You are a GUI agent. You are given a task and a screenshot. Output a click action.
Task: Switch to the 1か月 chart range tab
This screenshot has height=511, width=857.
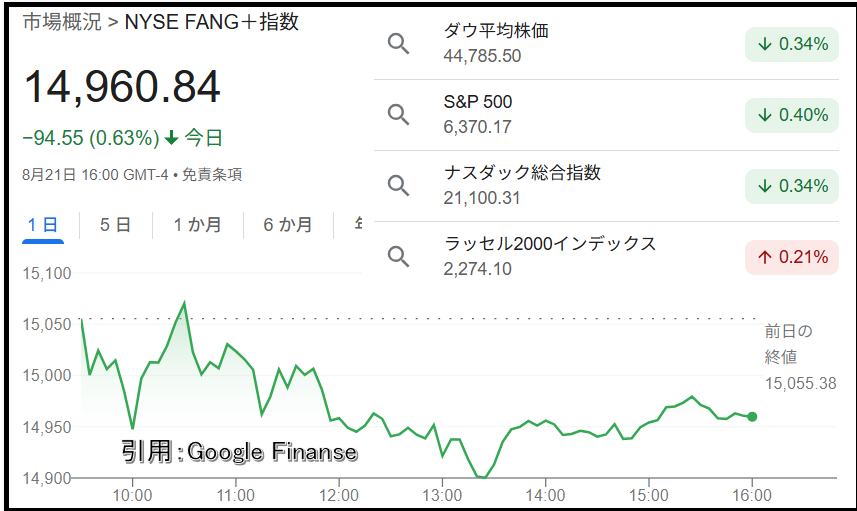(x=197, y=225)
